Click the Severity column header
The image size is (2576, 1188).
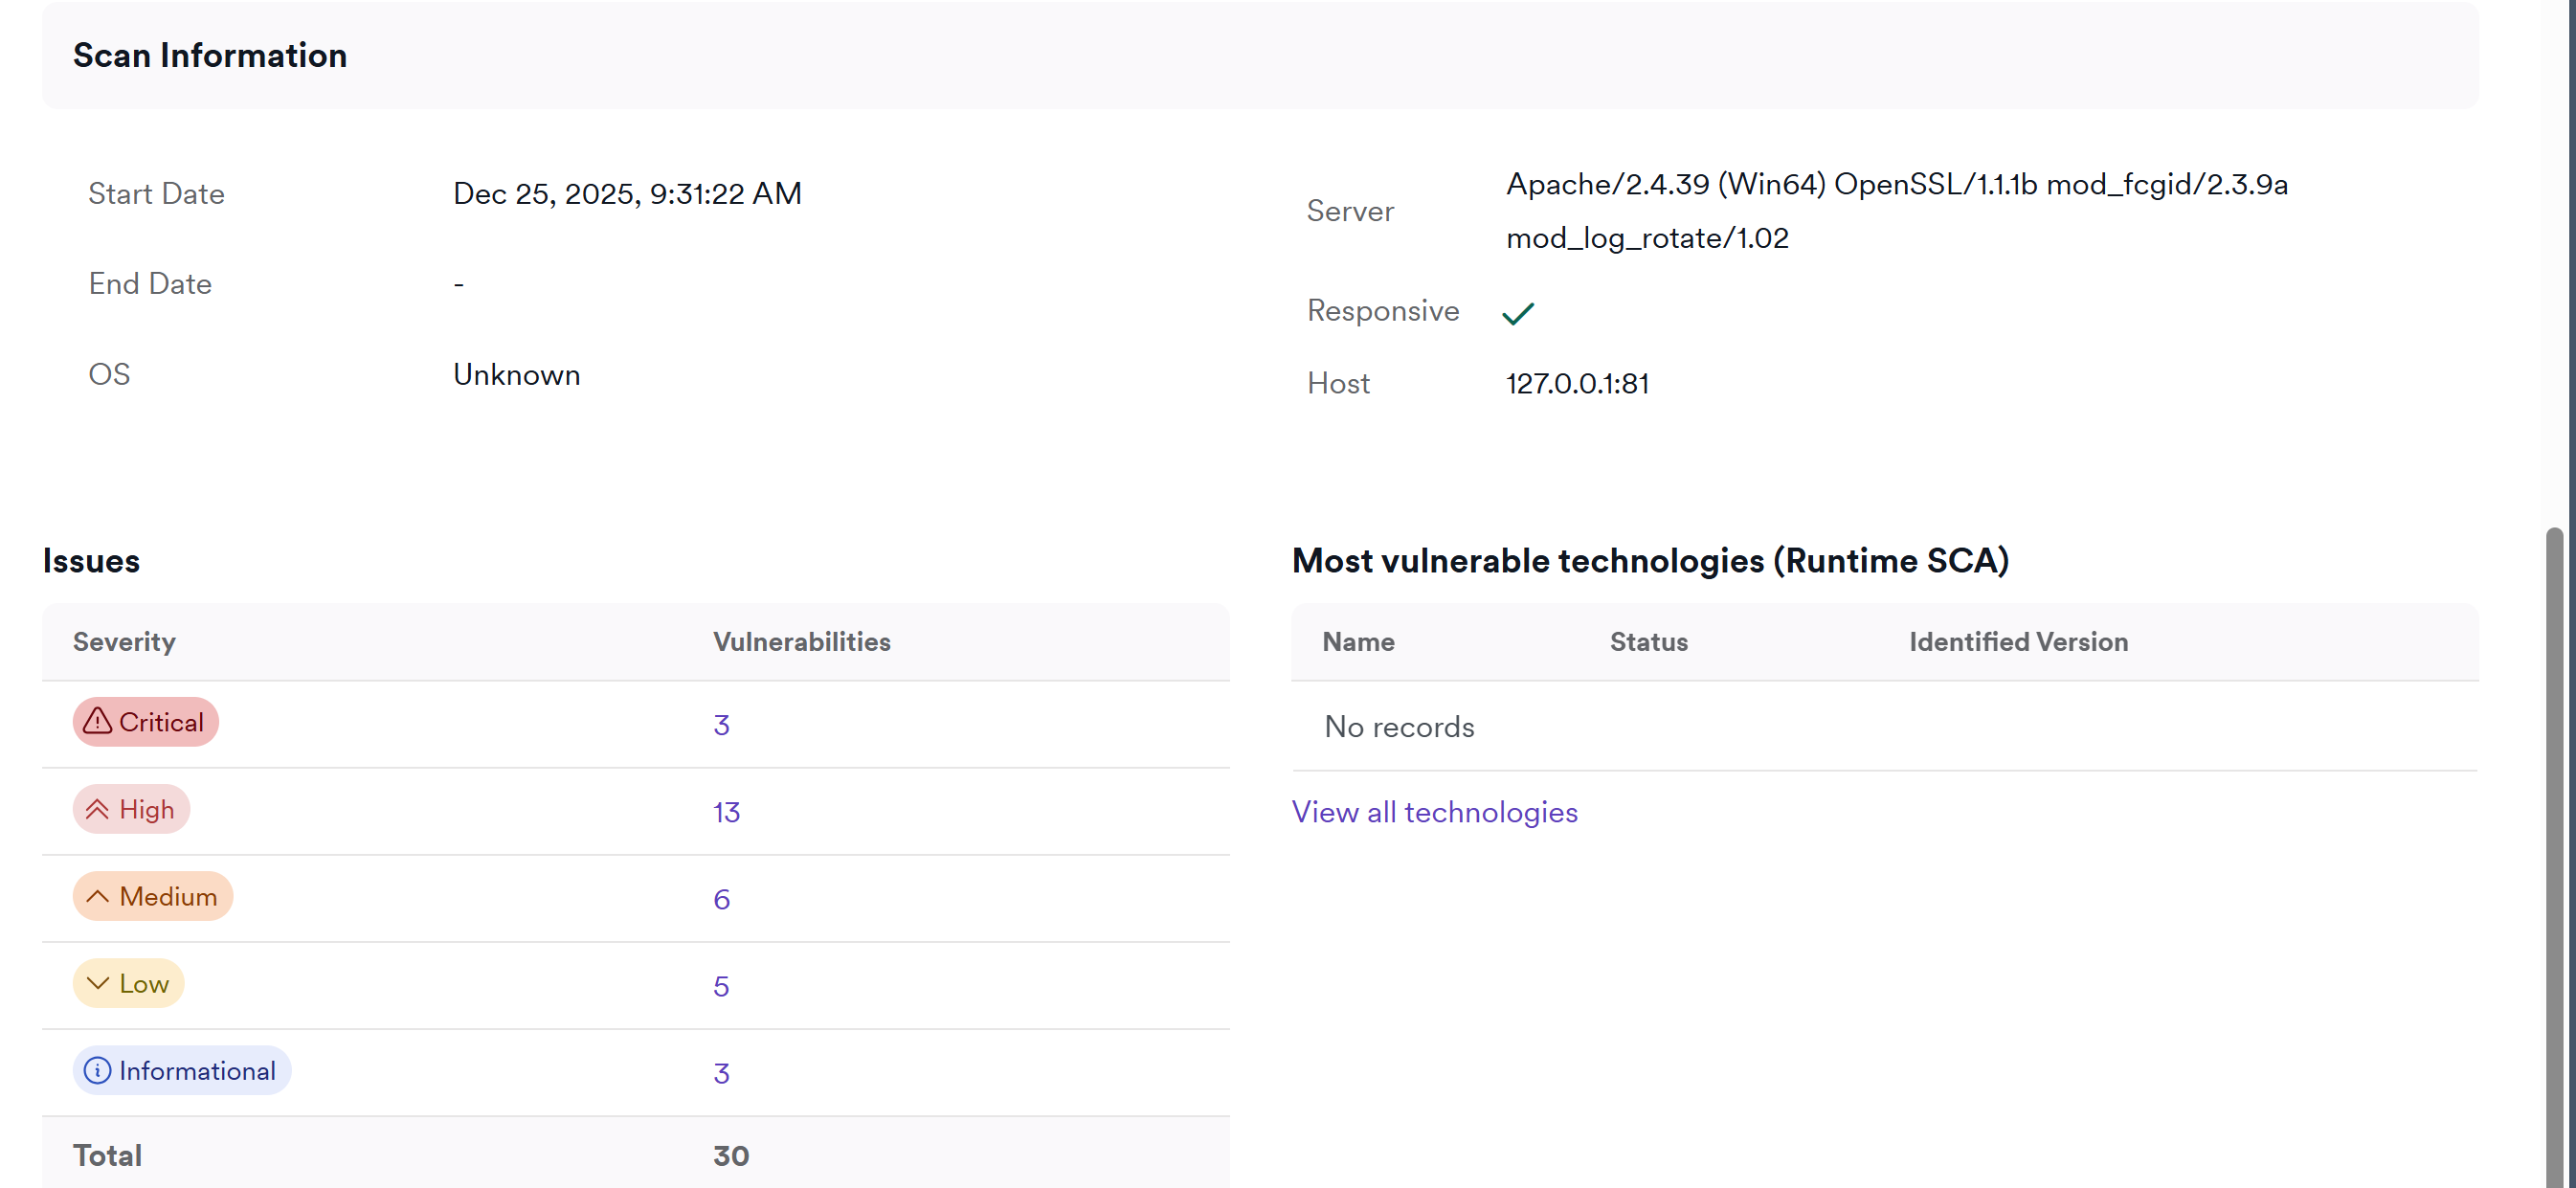(x=124, y=642)
